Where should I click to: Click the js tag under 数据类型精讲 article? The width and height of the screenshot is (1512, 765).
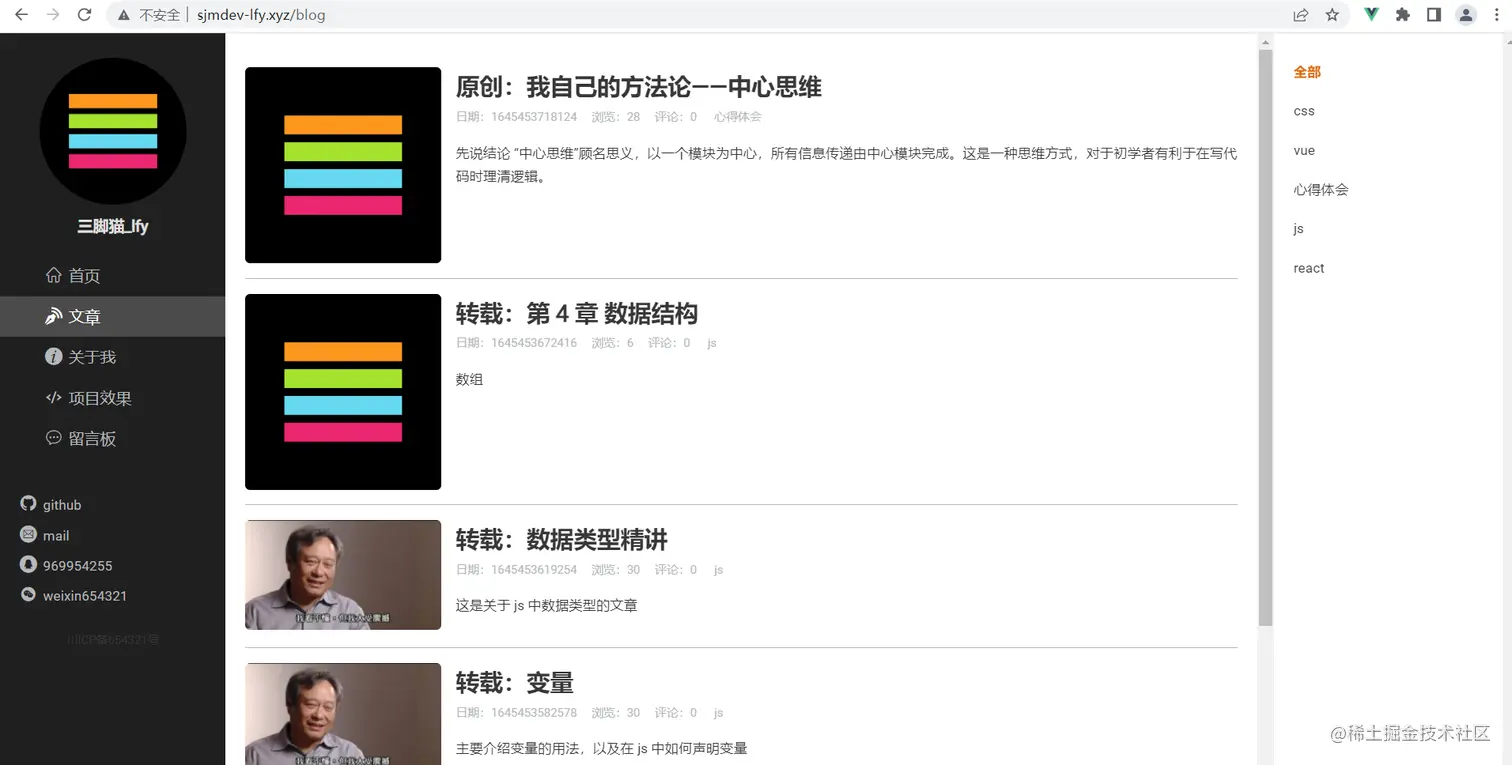coord(718,570)
